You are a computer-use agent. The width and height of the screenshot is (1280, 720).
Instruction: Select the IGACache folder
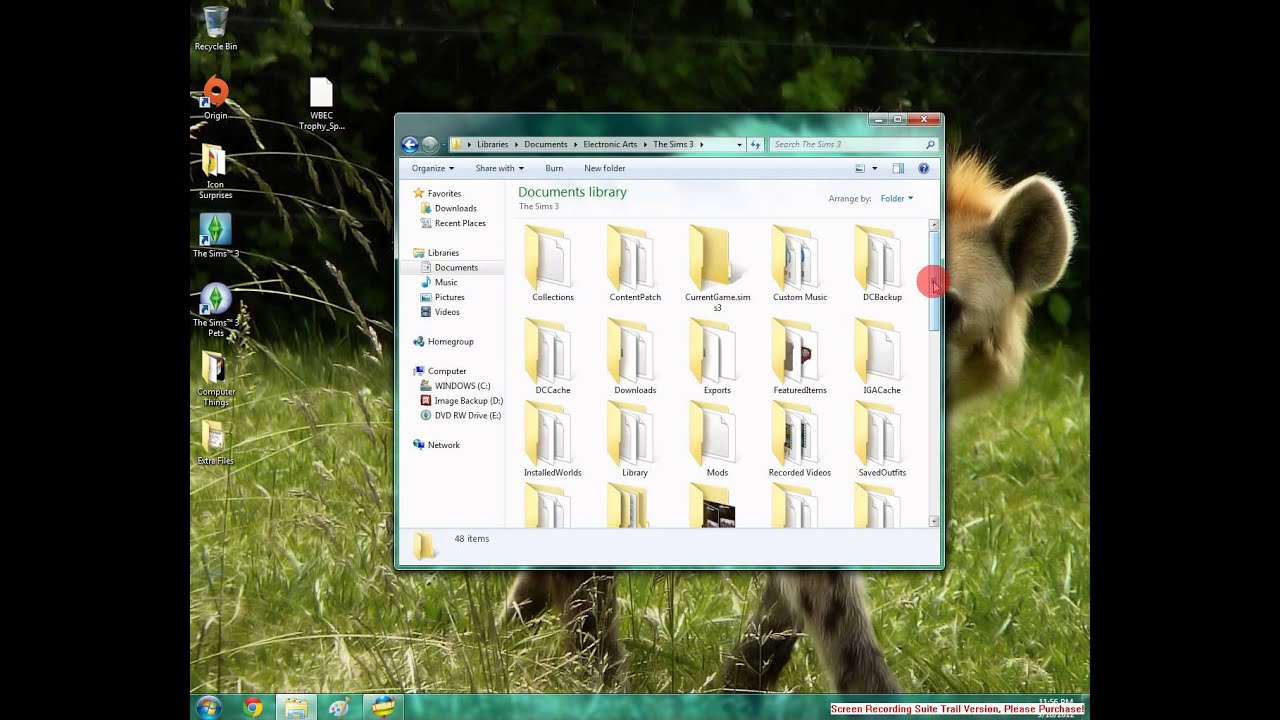point(882,356)
